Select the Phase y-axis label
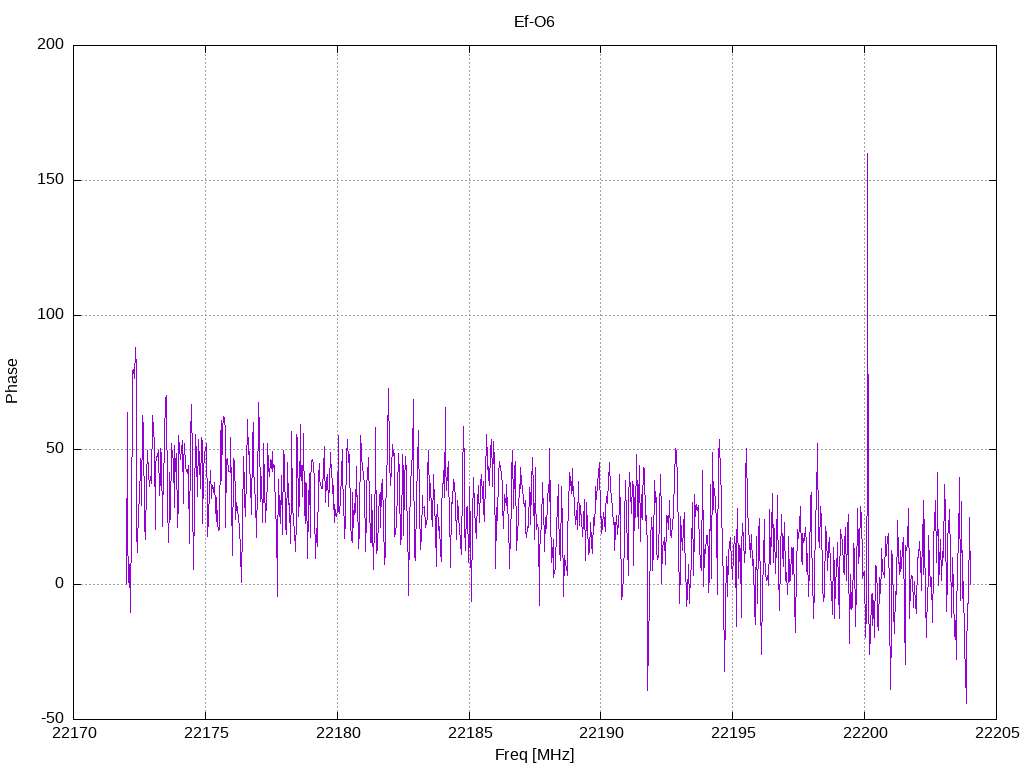This screenshot has height=768, width=1024. [x=12, y=381]
